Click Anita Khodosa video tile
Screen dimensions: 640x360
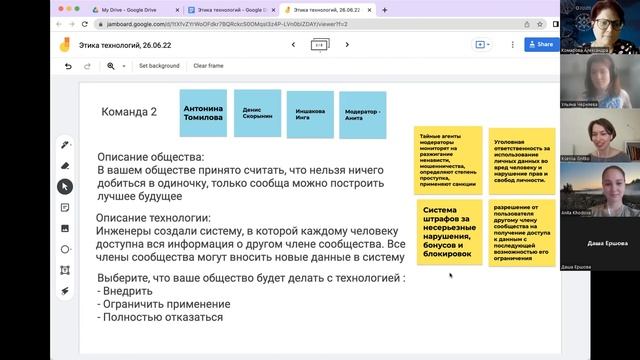[600, 189]
